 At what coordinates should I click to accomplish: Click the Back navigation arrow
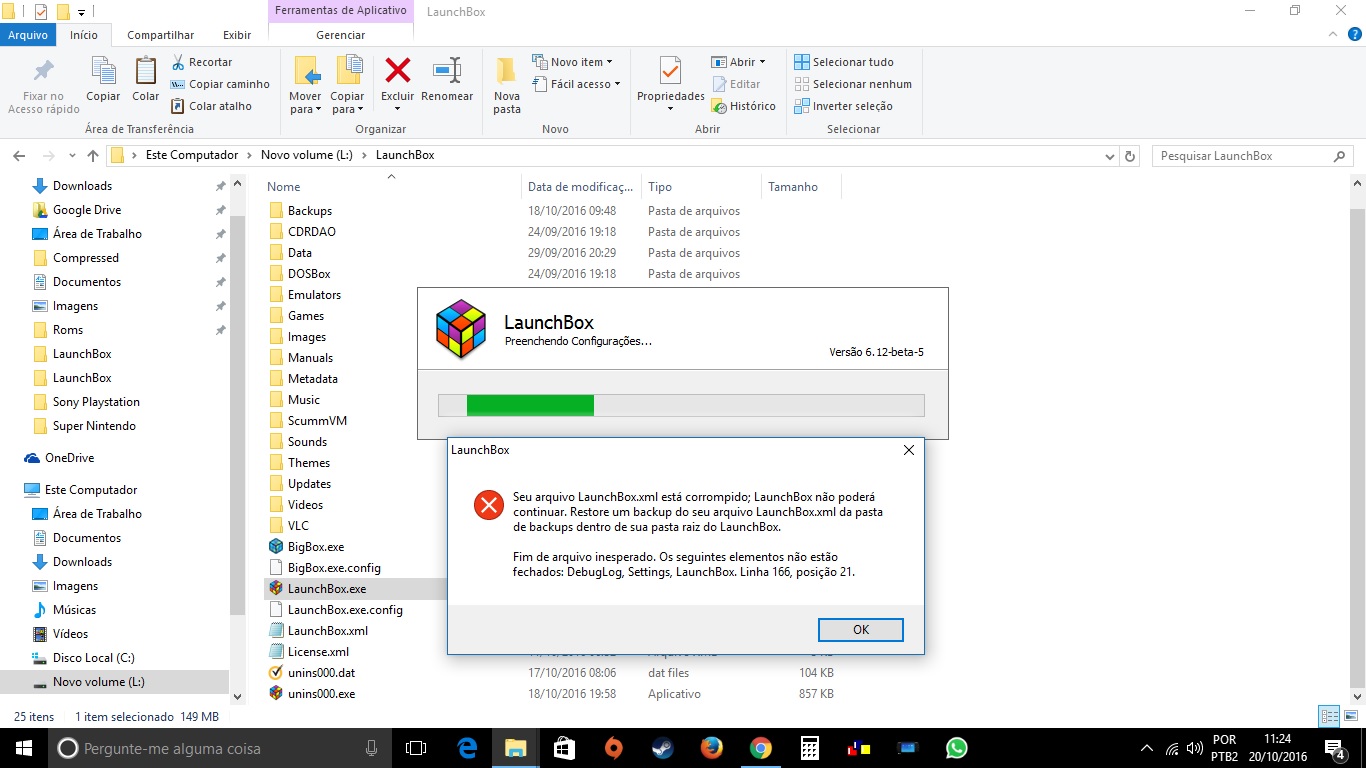[18, 156]
